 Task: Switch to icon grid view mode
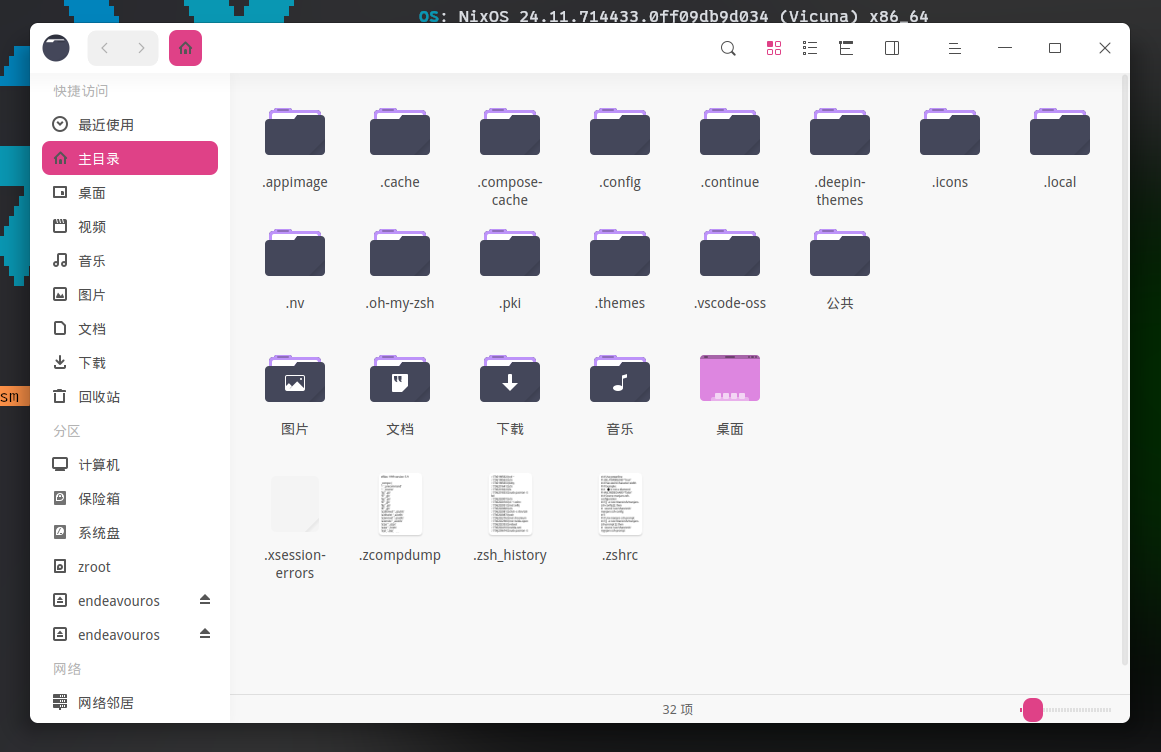[774, 48]
